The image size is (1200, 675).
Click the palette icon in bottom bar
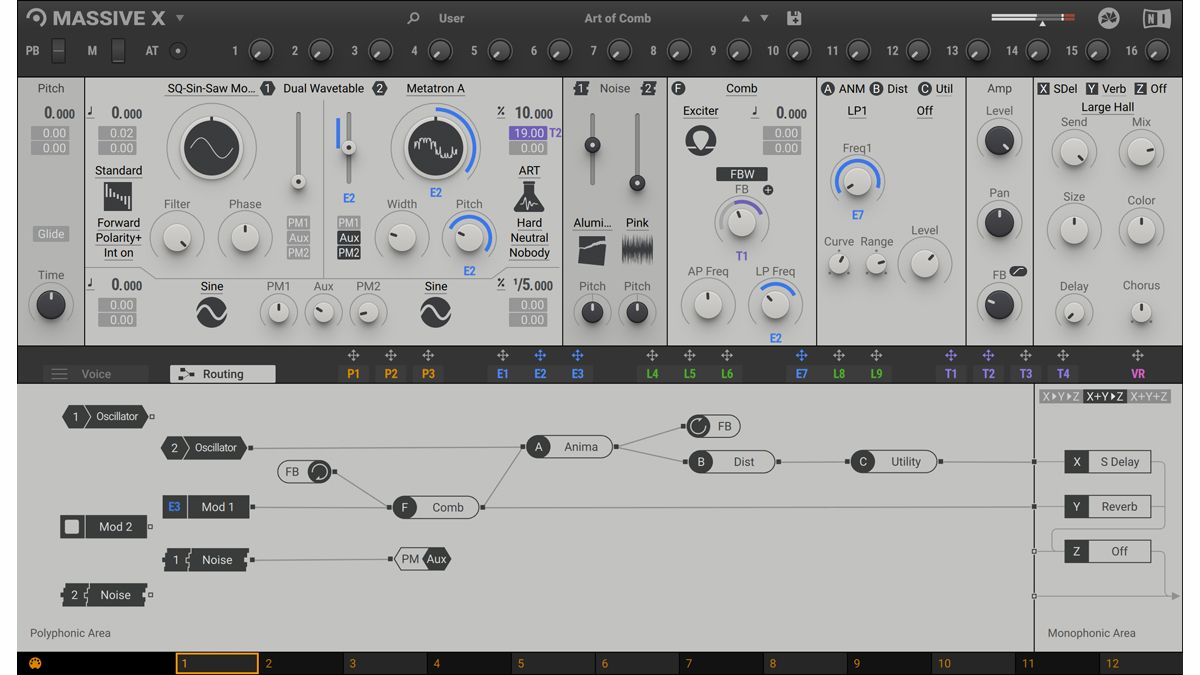[35, 663]
